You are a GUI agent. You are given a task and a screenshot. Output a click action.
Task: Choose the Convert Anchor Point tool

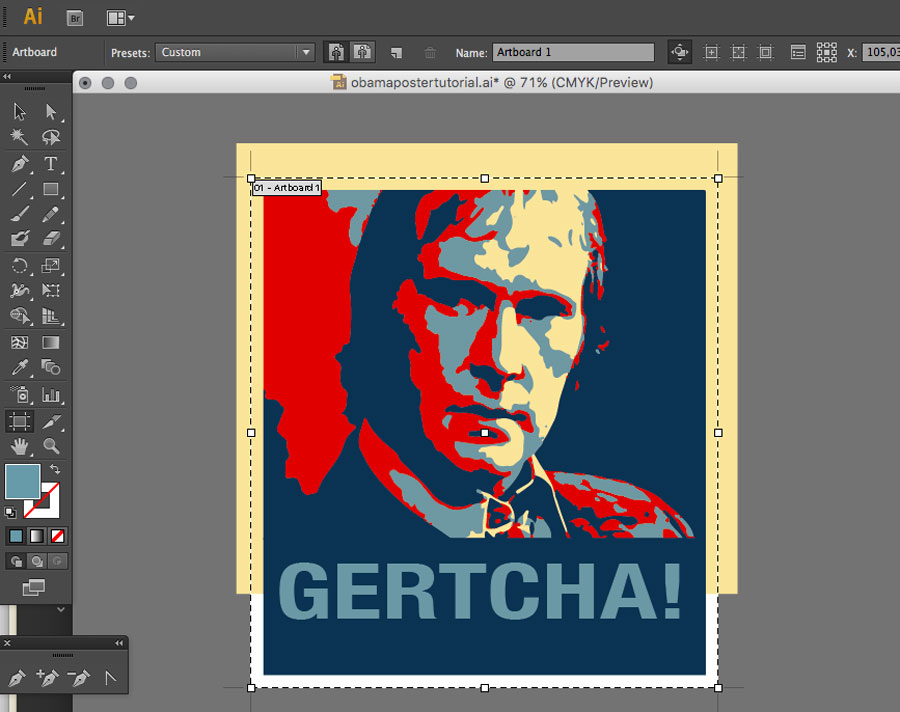110,678
